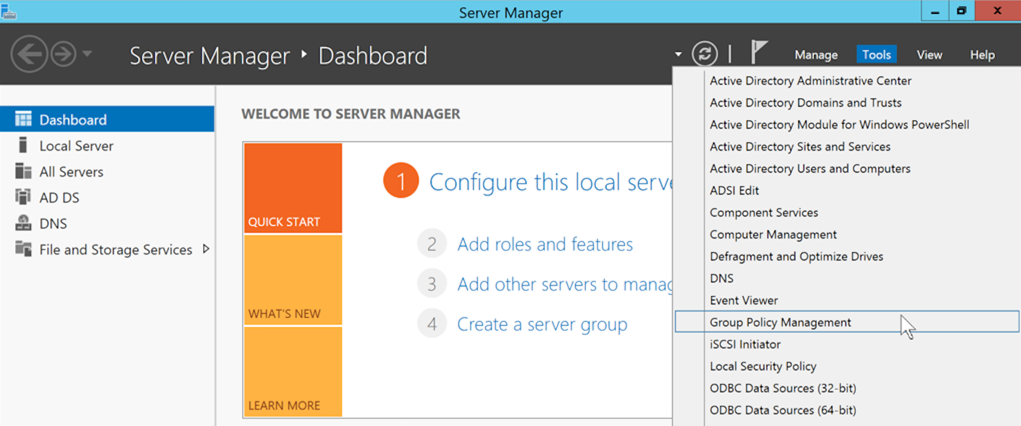Click the forward navigation arrow
Image resolution: width=1021 pixels, height=426 pixels.
click(63, 55)
